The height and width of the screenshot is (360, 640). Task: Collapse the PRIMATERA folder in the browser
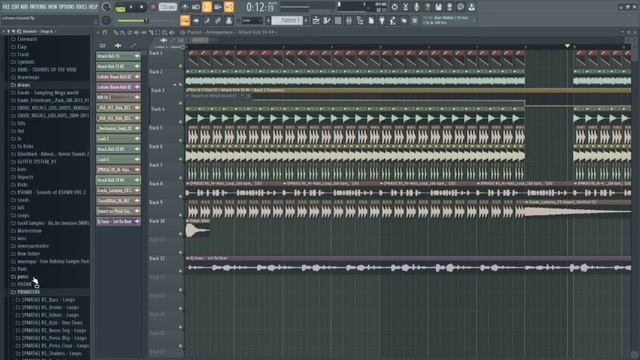click(x=28, y=292)
